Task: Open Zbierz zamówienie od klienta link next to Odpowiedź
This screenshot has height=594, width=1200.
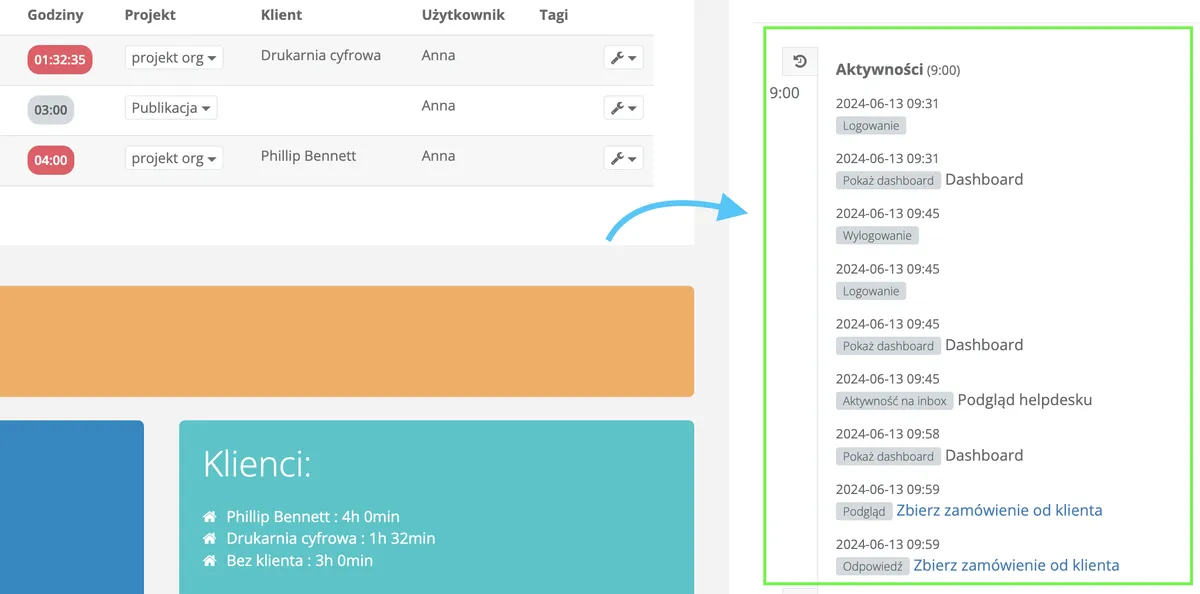Action: (1016, 565)
